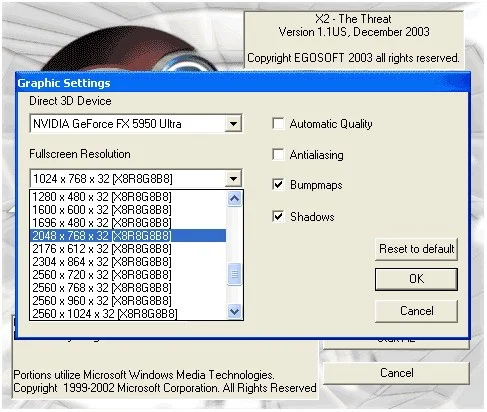487x412 pixels.
Task: Choose 2304 x 864 x 32 resolution
Action: click(128, 262)
